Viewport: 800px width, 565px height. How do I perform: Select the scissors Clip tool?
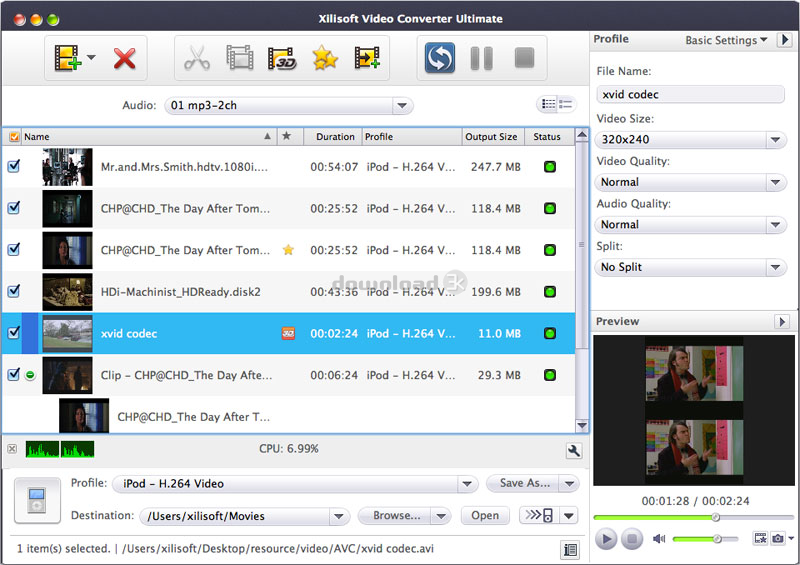(x=197, y=58)
